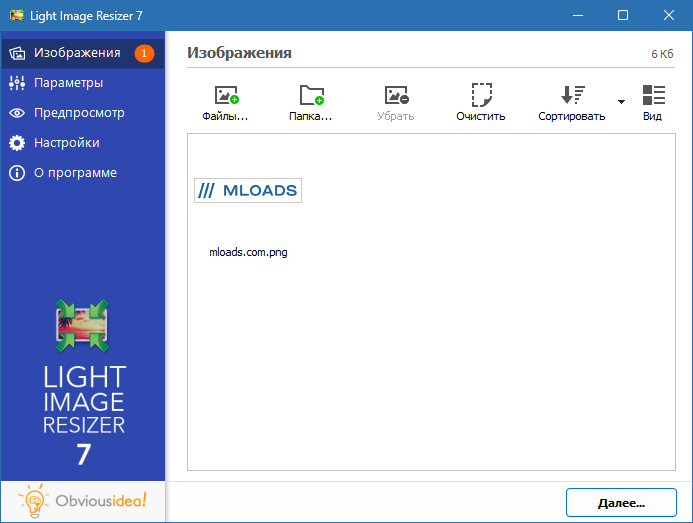
Task: Select the MLOADS image thumbnail
Action: click(x=248, y=191)
